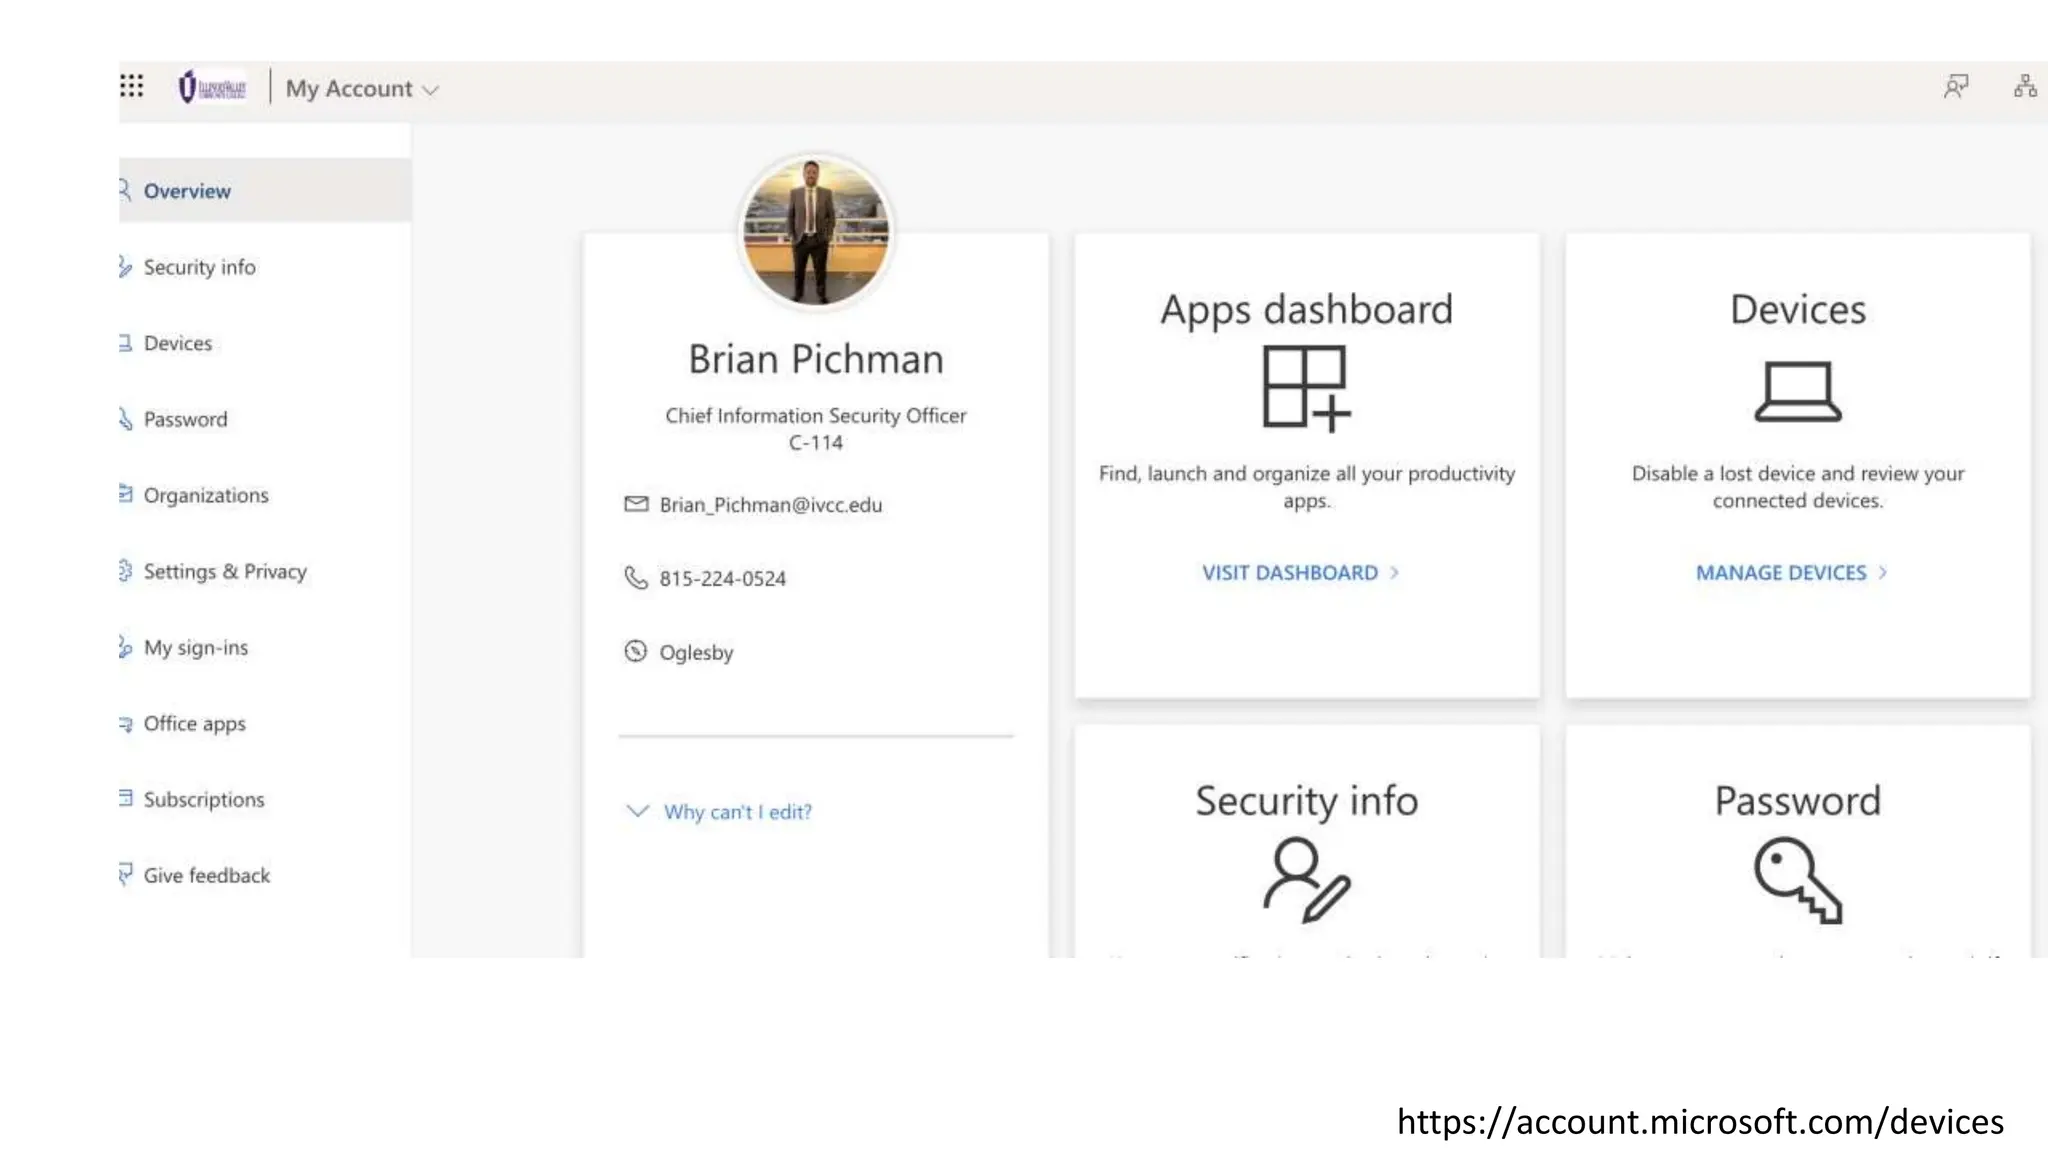The height and width of the screenshot is (1152, 2048).
Task: Click the person-with-pencil Security info icon
Action: click(x=1307, y=880)
